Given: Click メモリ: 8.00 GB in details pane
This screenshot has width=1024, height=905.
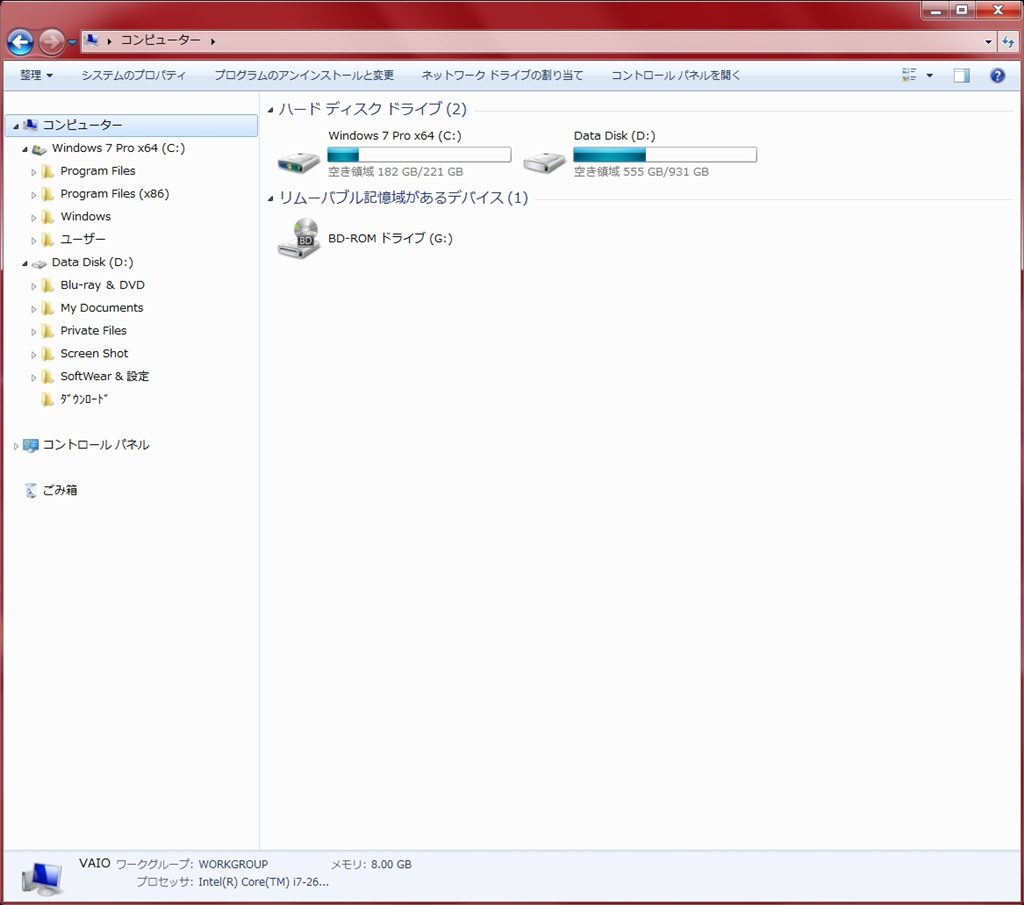Looking at the screenshot, I should [x=372, y=865].
